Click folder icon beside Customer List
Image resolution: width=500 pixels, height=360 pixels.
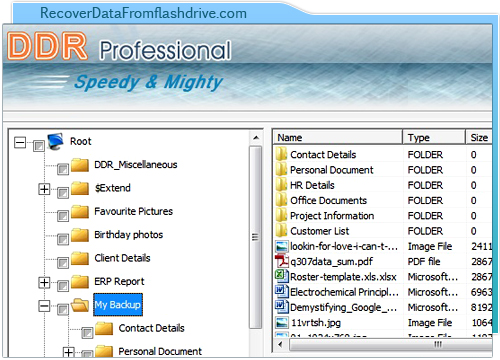point(281,231)
